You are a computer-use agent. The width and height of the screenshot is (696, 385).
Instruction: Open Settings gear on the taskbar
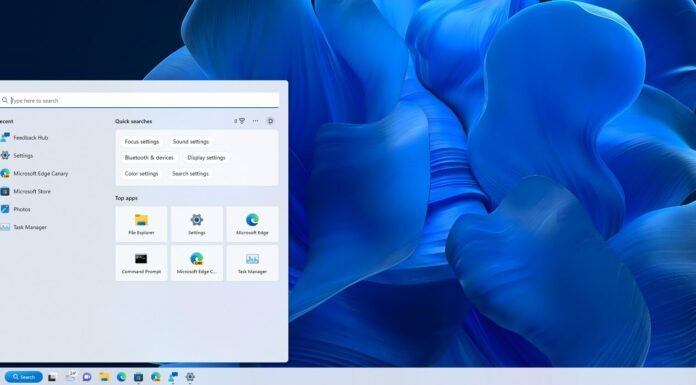click(190, 377)
